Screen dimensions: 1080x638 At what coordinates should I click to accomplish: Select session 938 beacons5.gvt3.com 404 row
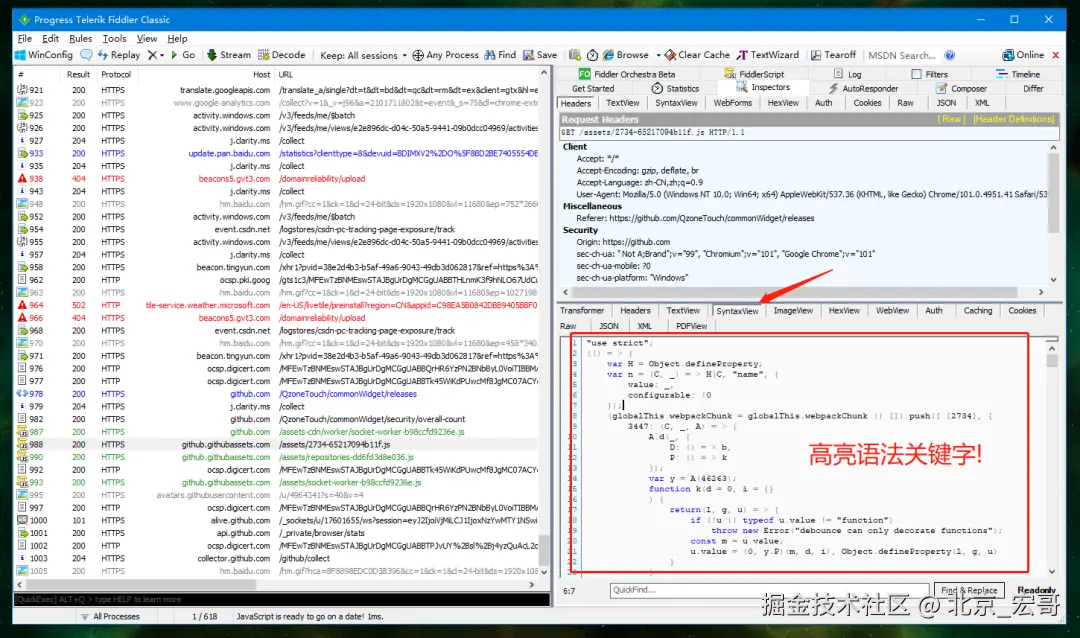[x=276, y=178]
